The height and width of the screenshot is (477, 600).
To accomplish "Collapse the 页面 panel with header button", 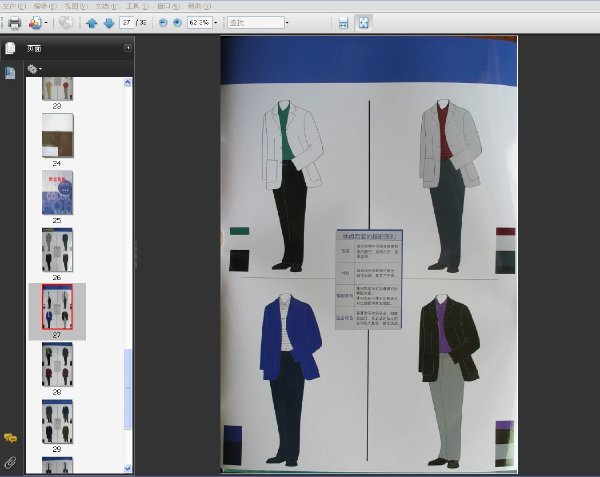I will pos(128,48).
